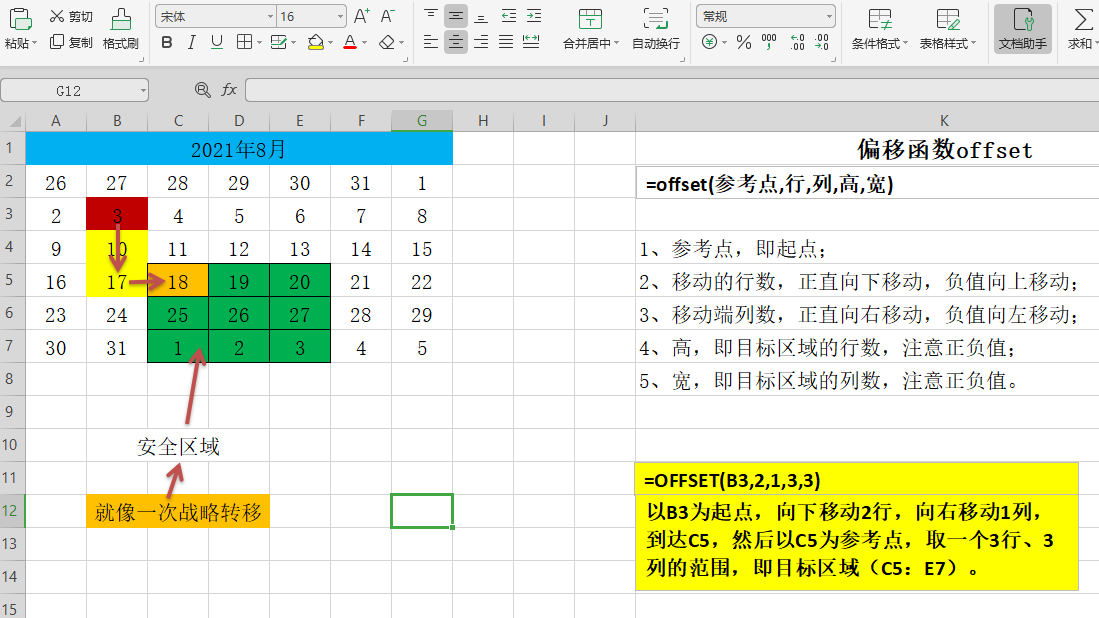Toggle horizontal center alignment
The height and width of the screenshot is (618, 1099).
pyautogui.click(x=456, y=43)
